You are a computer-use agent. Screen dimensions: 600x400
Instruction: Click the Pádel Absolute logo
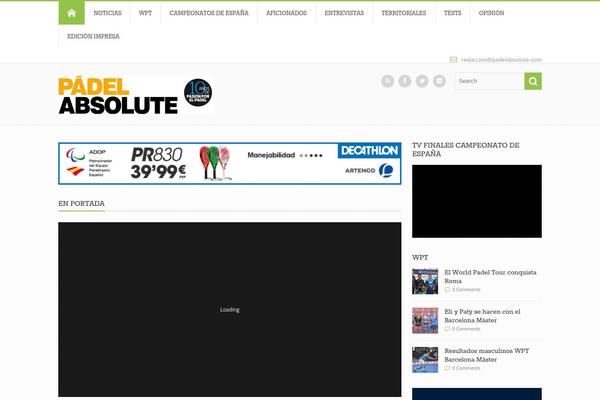[118, 96]
